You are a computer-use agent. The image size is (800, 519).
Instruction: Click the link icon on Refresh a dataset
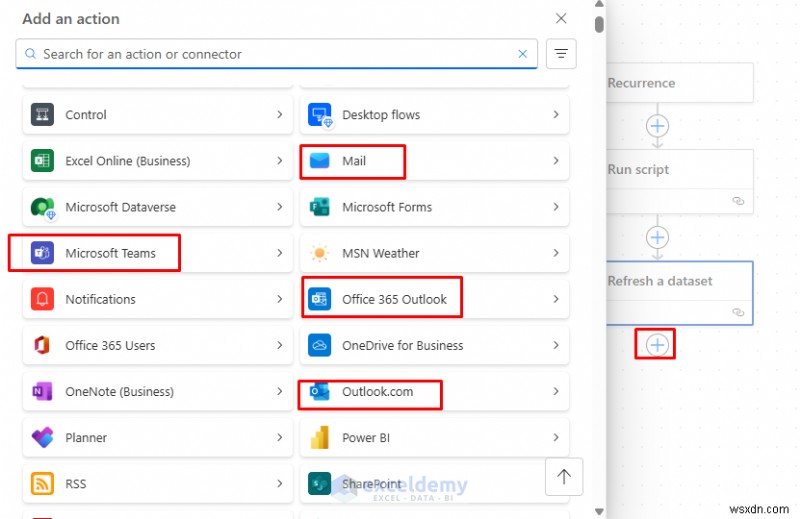pyautogui.click(x=738, y=312)
